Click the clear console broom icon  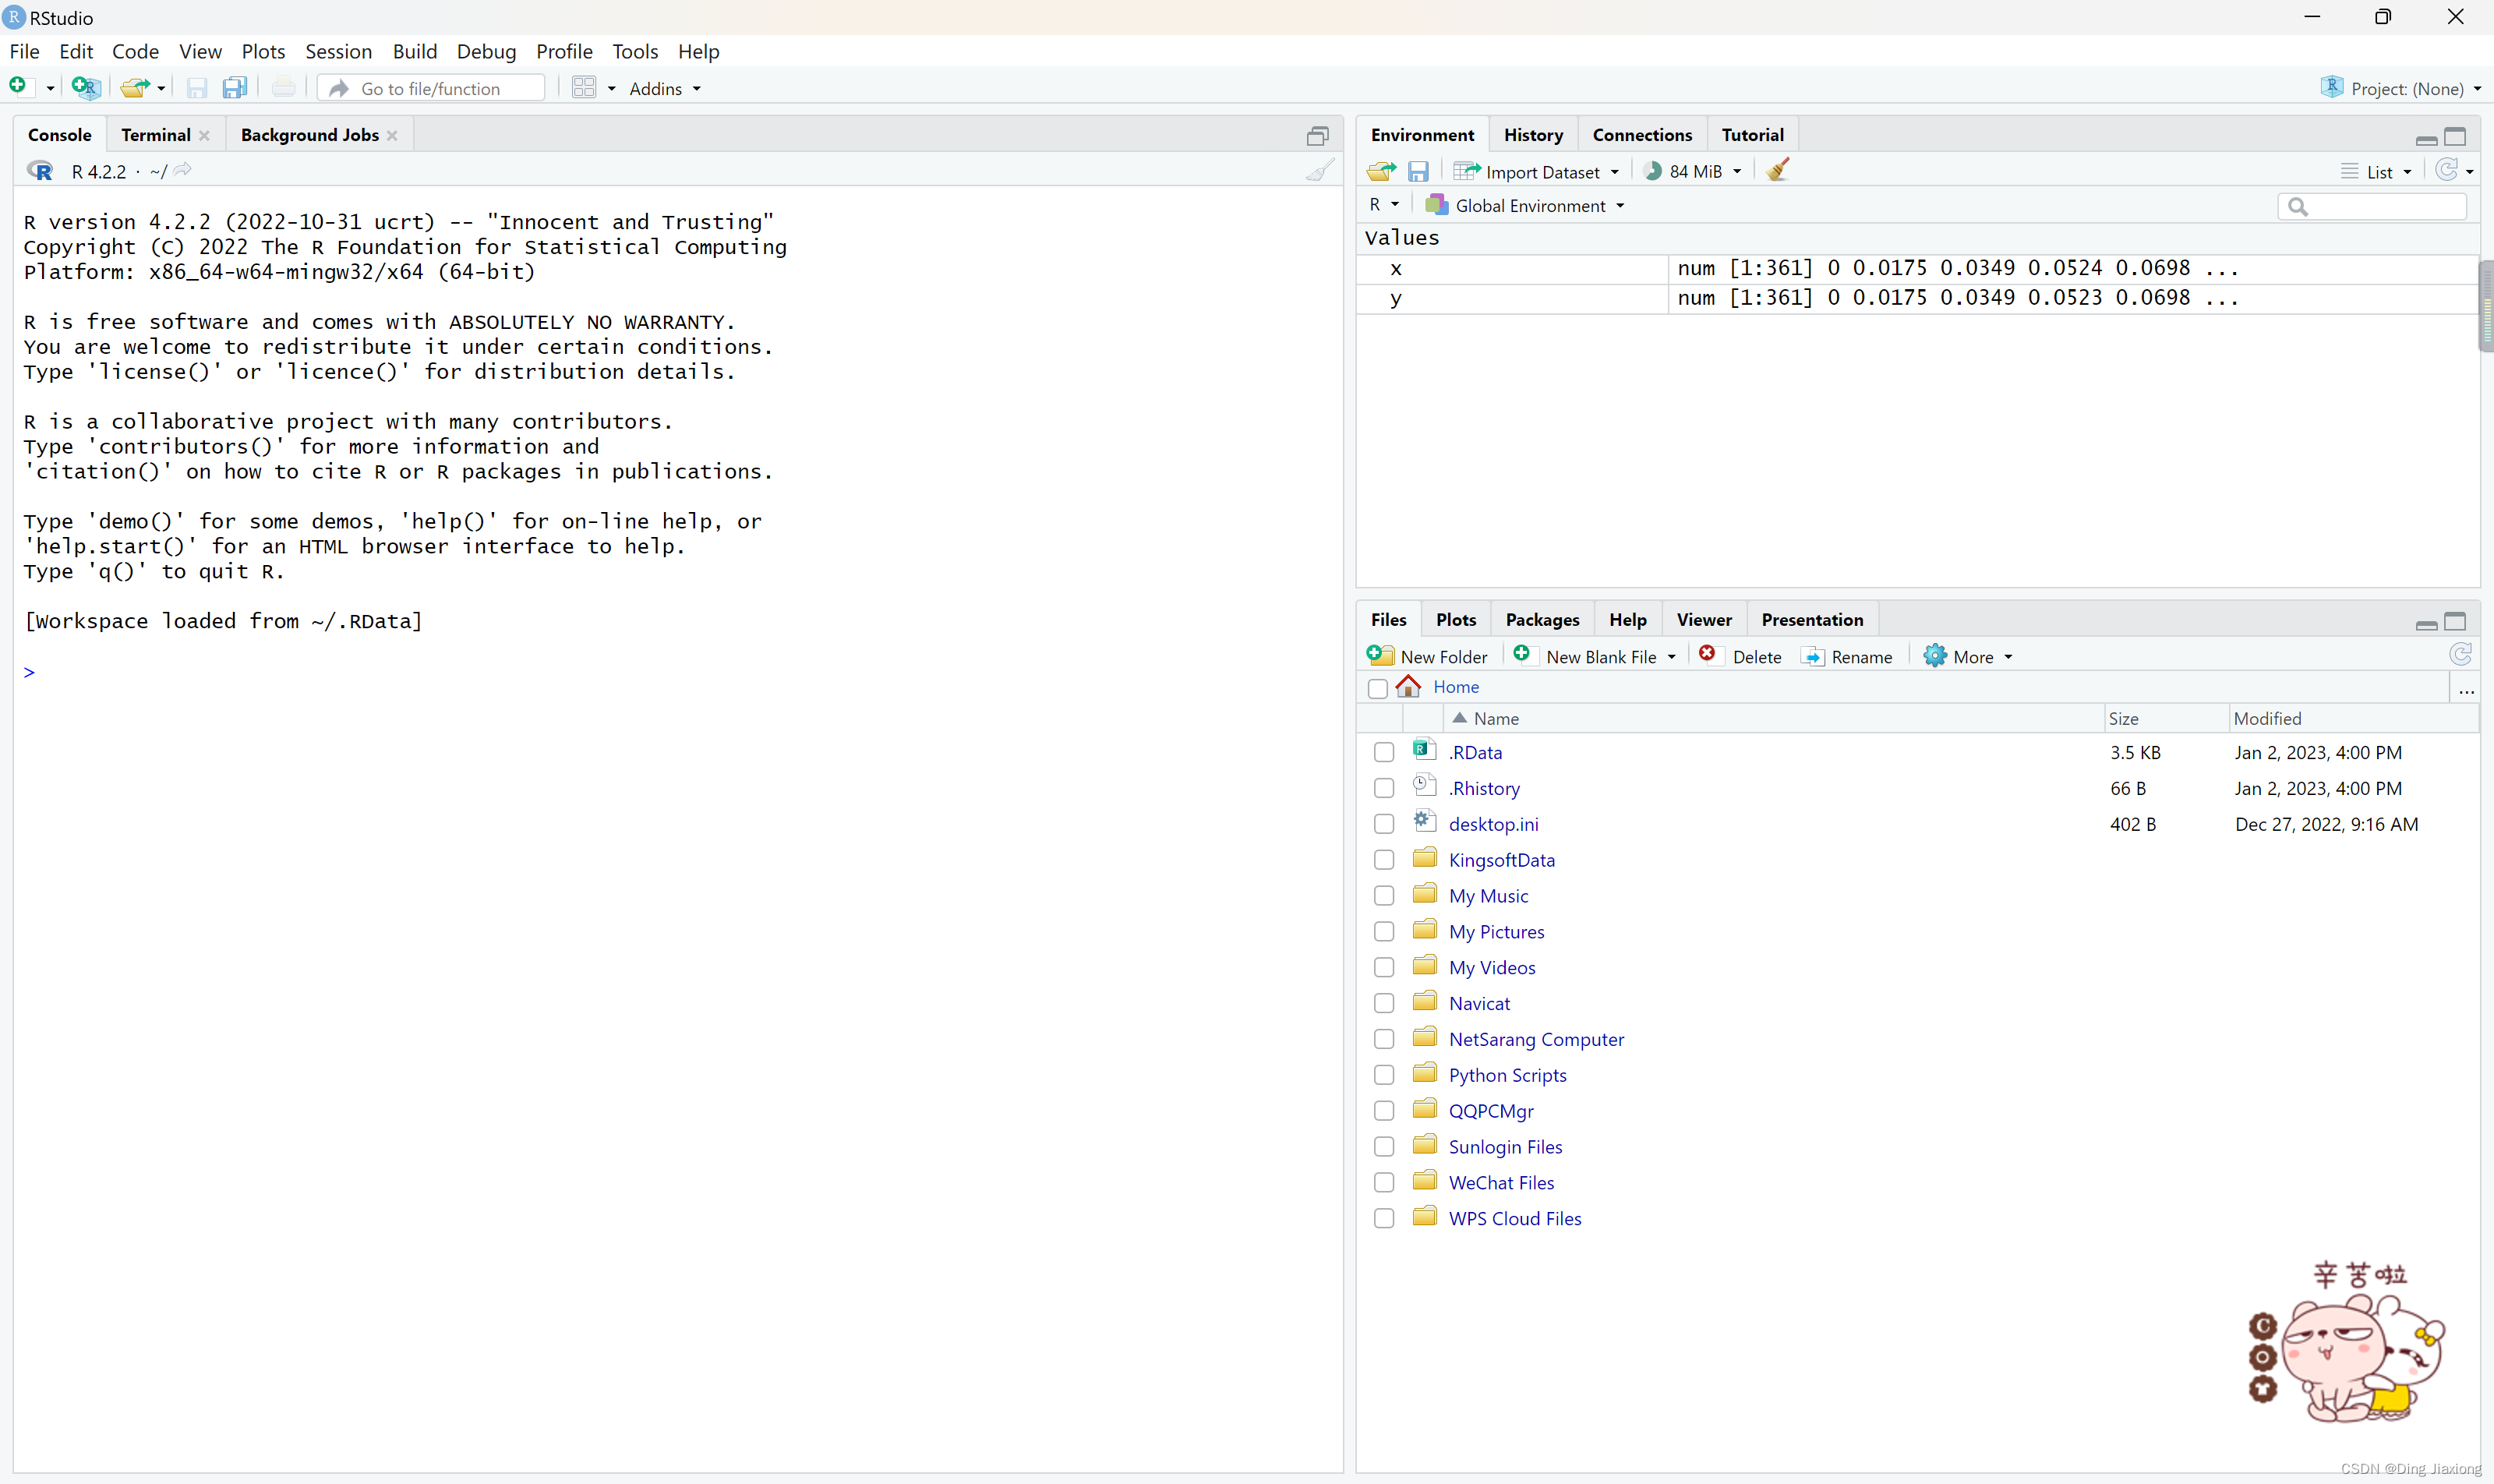pos(1319,171)
